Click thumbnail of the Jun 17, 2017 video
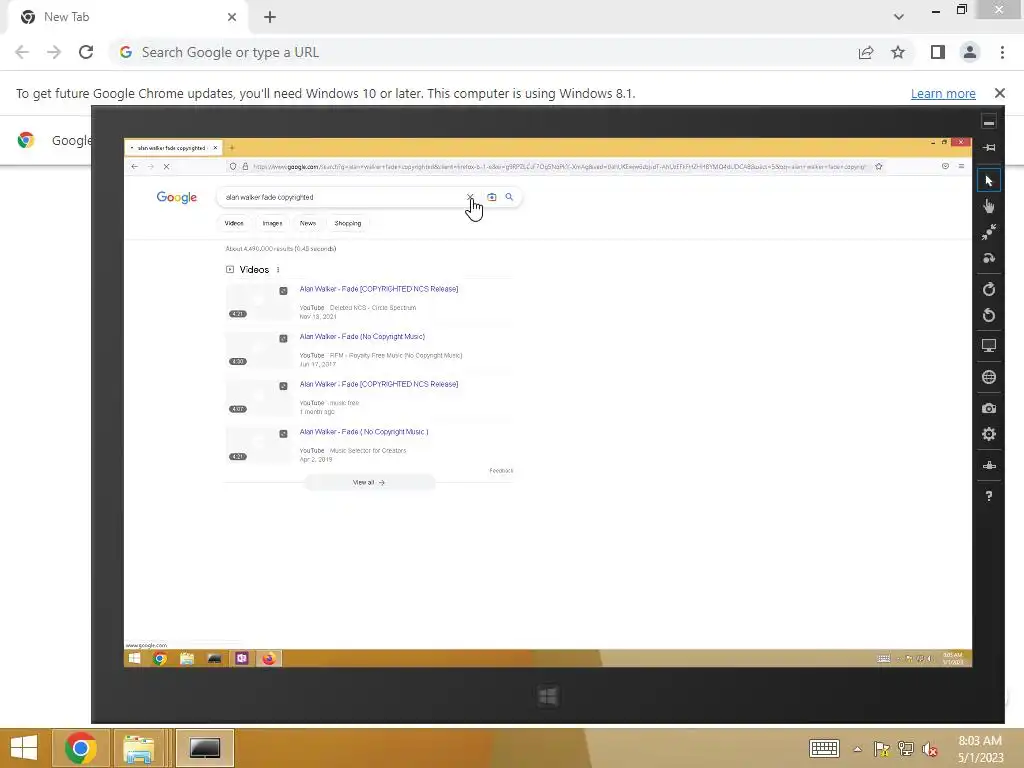The image size is (1024, 768). [259, 349]
